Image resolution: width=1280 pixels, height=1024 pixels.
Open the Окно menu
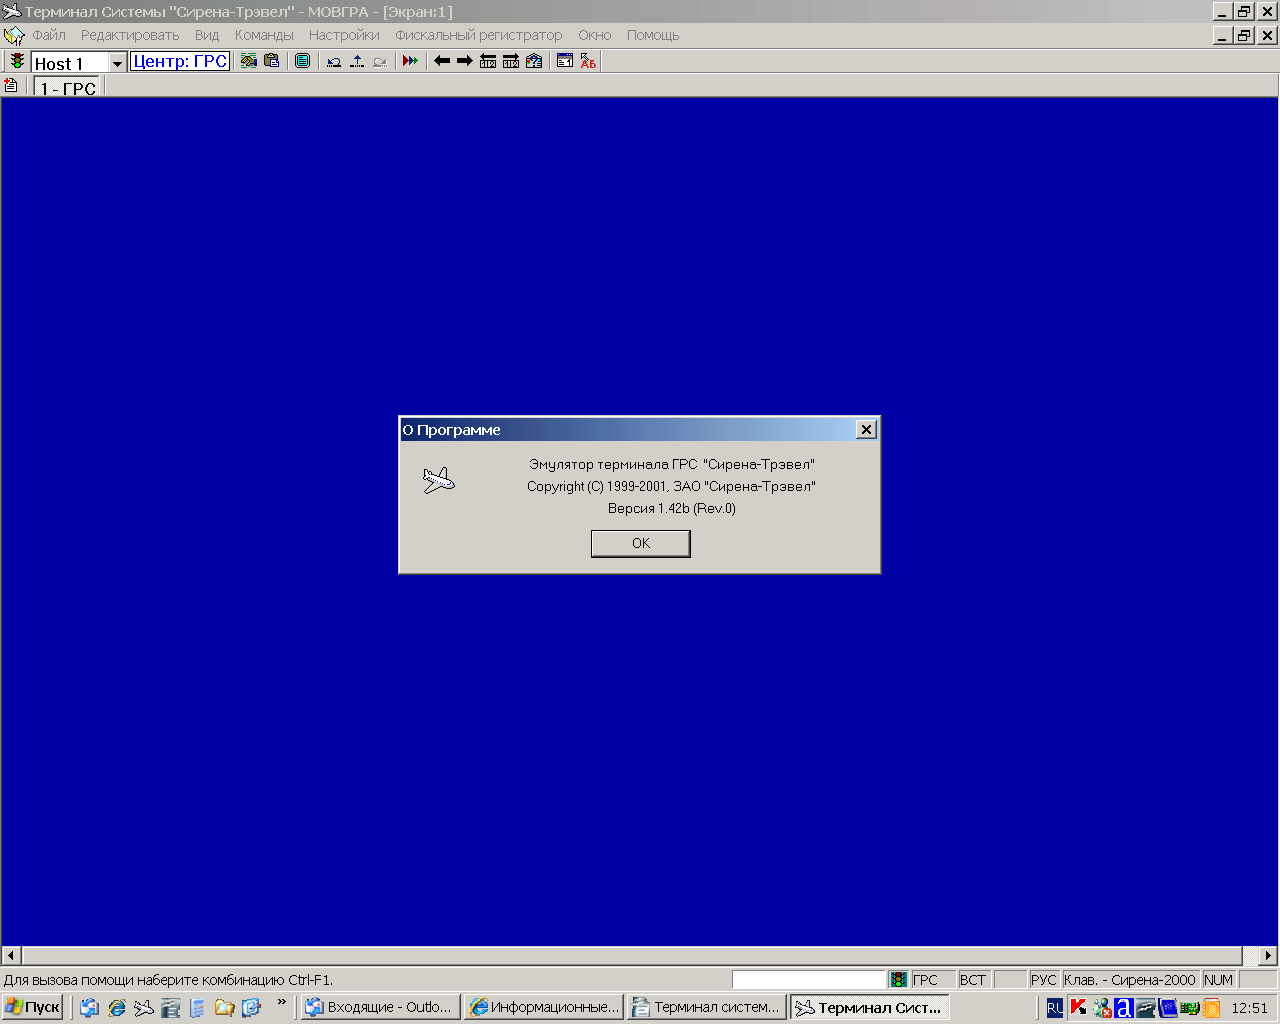(595, 35)
